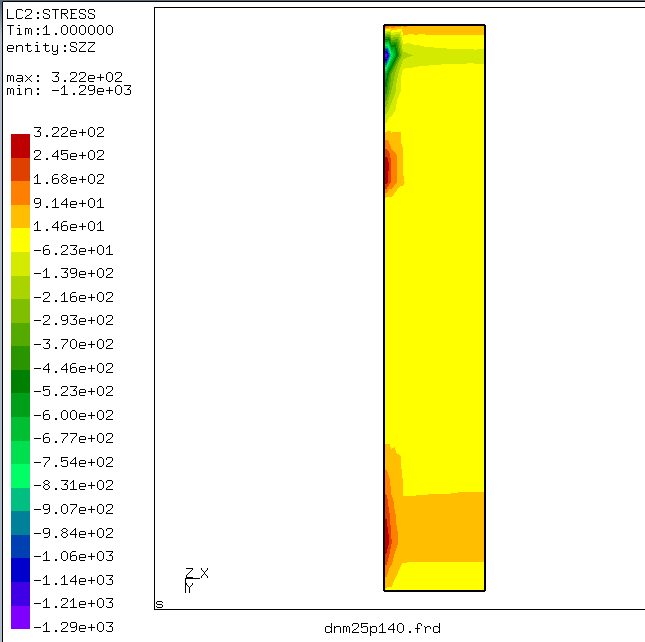Click the dark red top legend swatch
The image size is (645, 642).
[x=20, y=146]
